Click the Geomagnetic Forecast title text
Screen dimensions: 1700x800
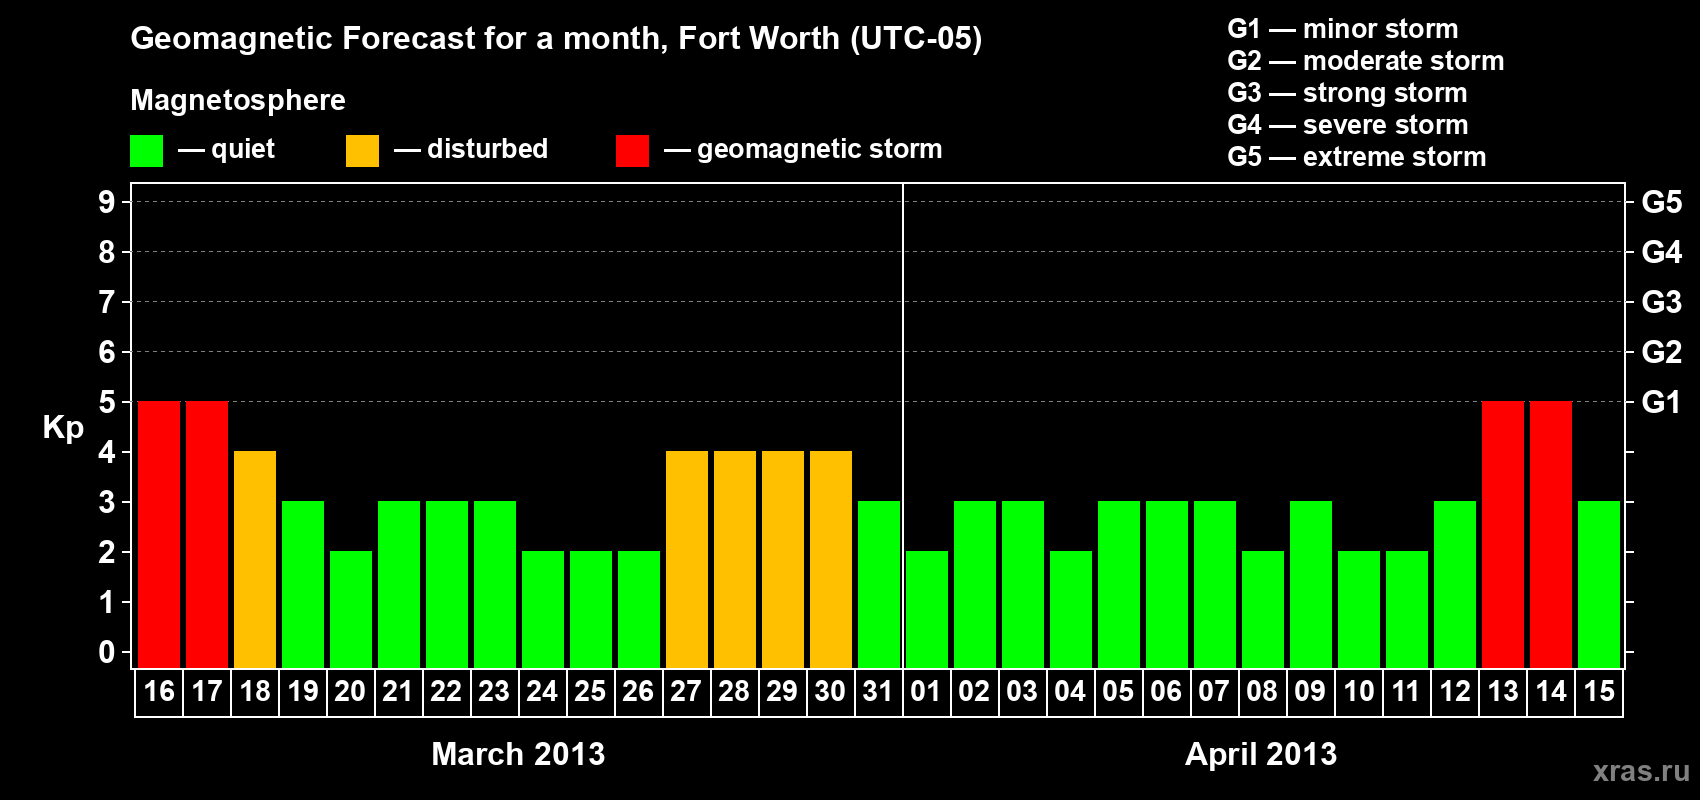pos(556,39)
